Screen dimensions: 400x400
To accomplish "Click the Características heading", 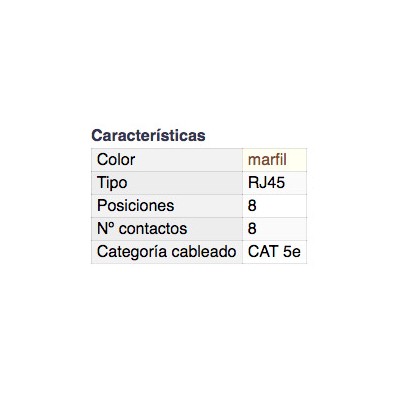I will tap(148, 135).
